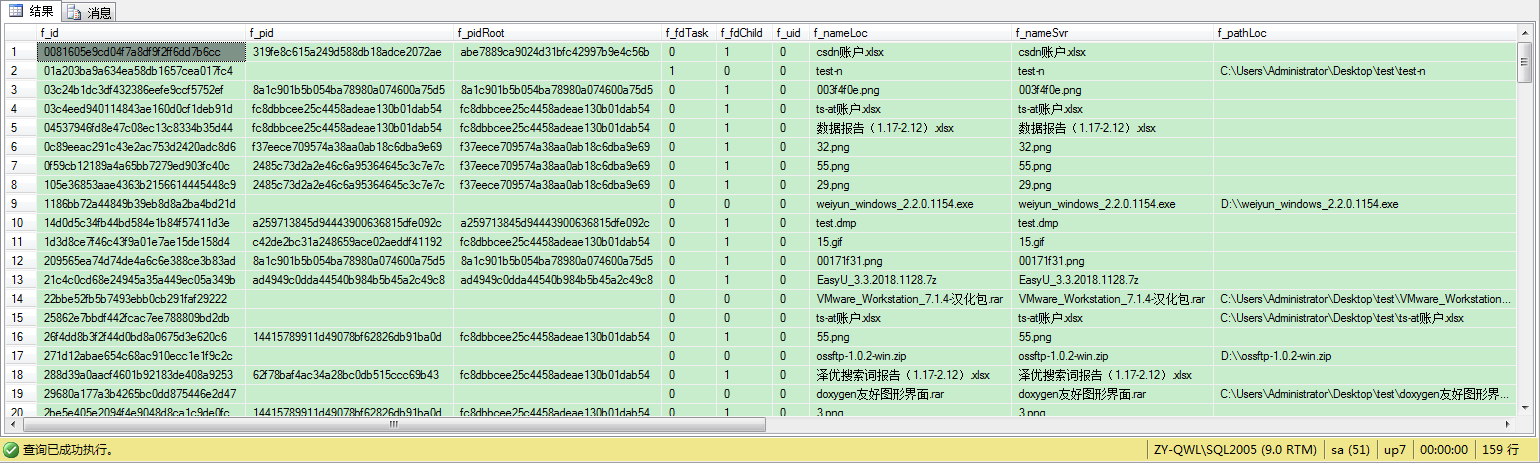
Task: Click f_nameSvr cell ts-at账户.xlsx in row 4
Action: [1114, 108]
